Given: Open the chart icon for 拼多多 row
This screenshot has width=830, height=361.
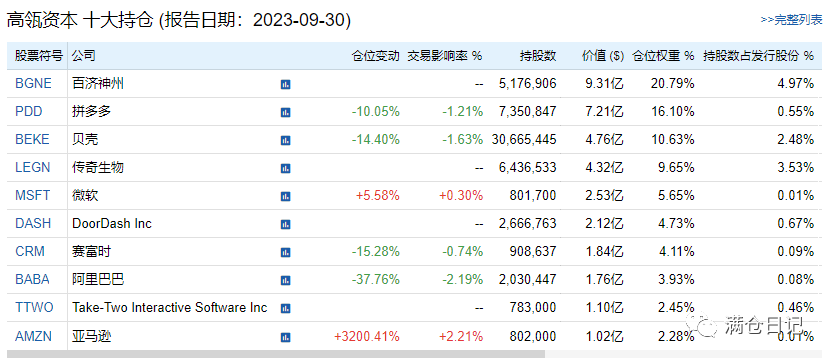Looking at the screenshot, I should point(285,112).
